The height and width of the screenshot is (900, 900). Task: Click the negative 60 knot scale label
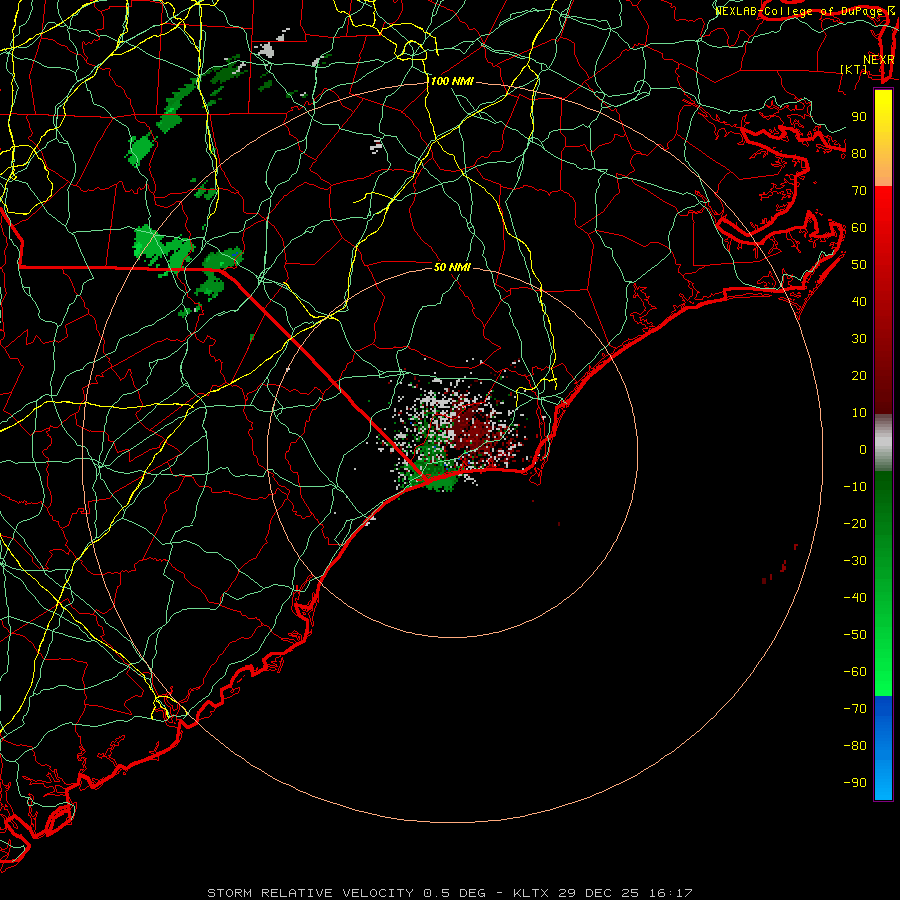pos(855,672)
